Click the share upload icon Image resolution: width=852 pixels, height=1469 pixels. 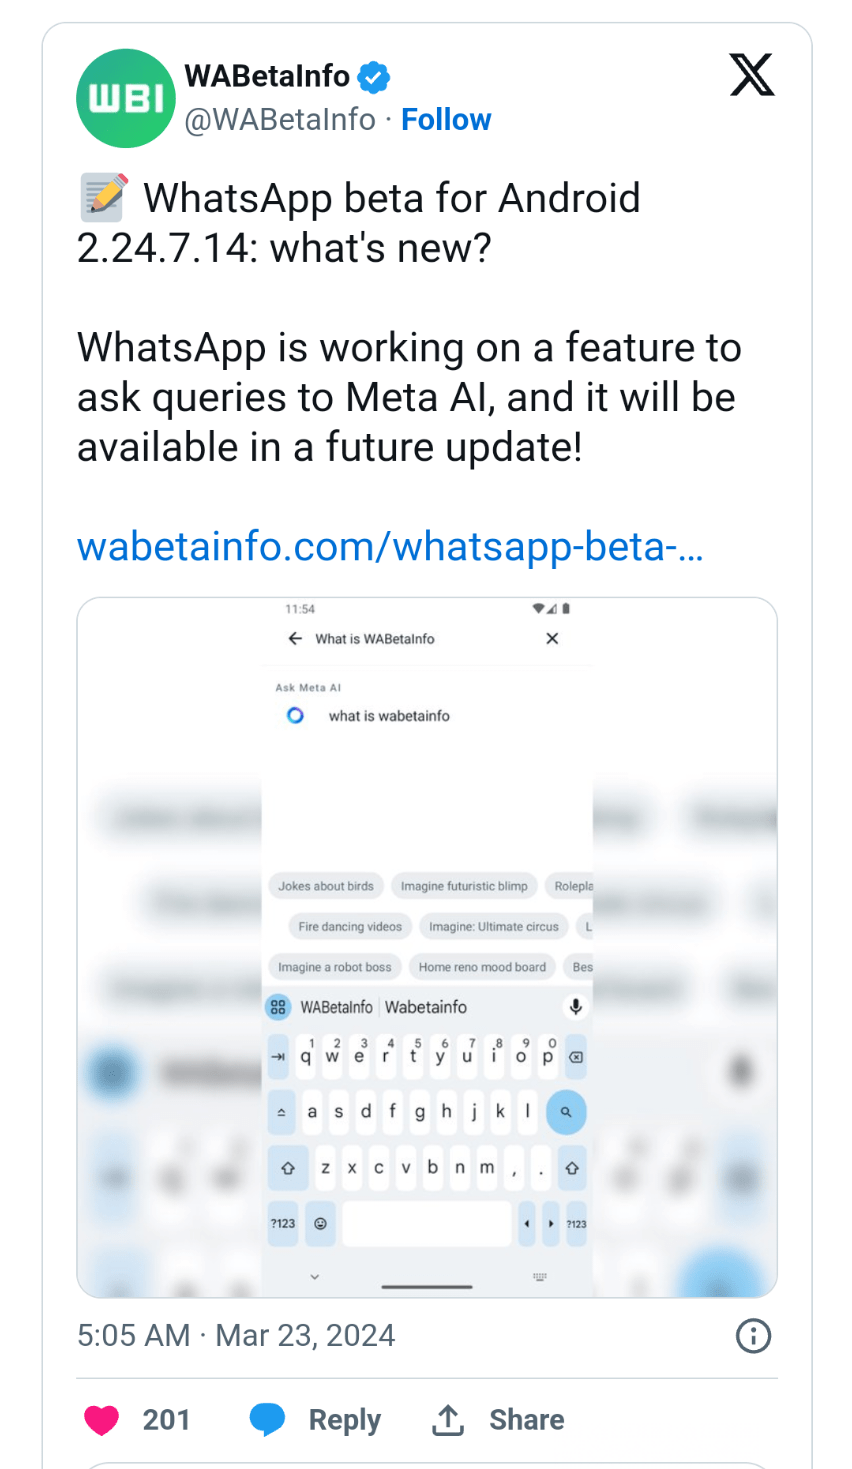(x=448, y=1419)
